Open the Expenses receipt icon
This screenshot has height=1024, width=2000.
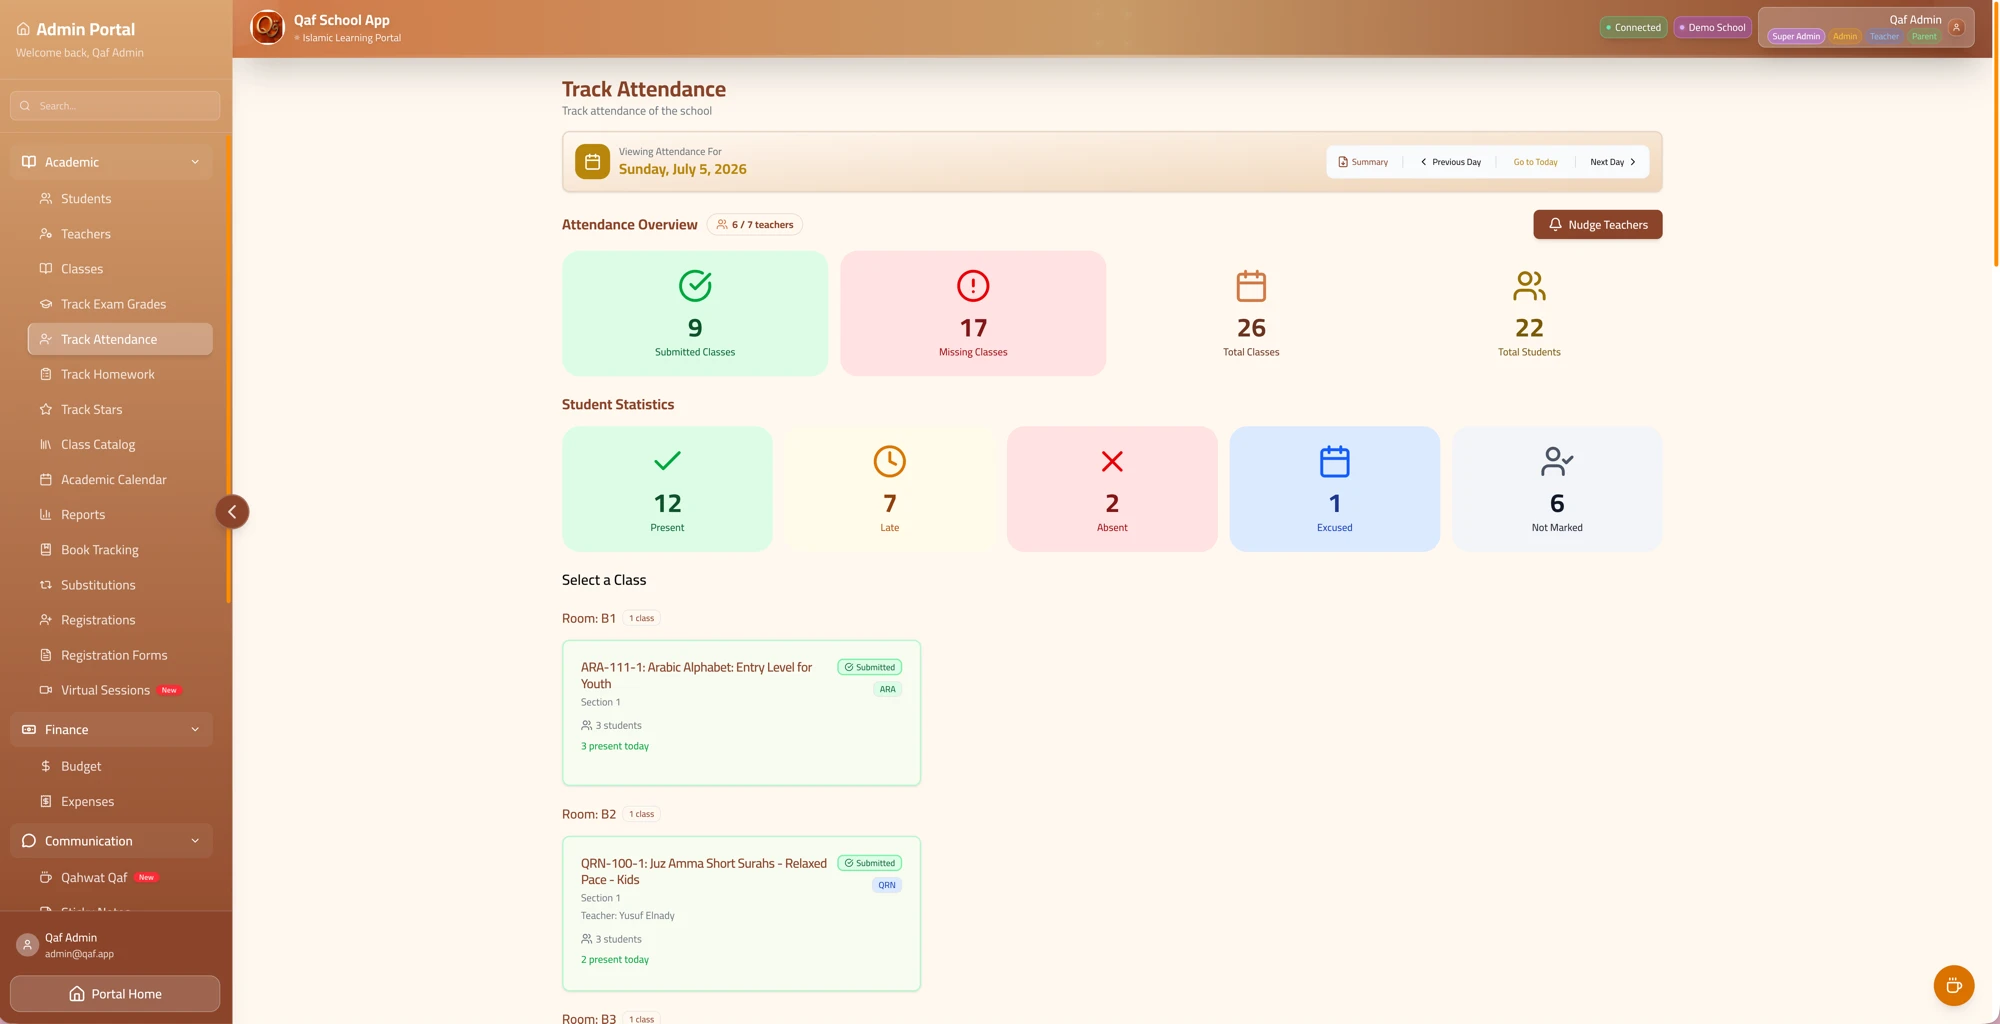pos(45,801)
